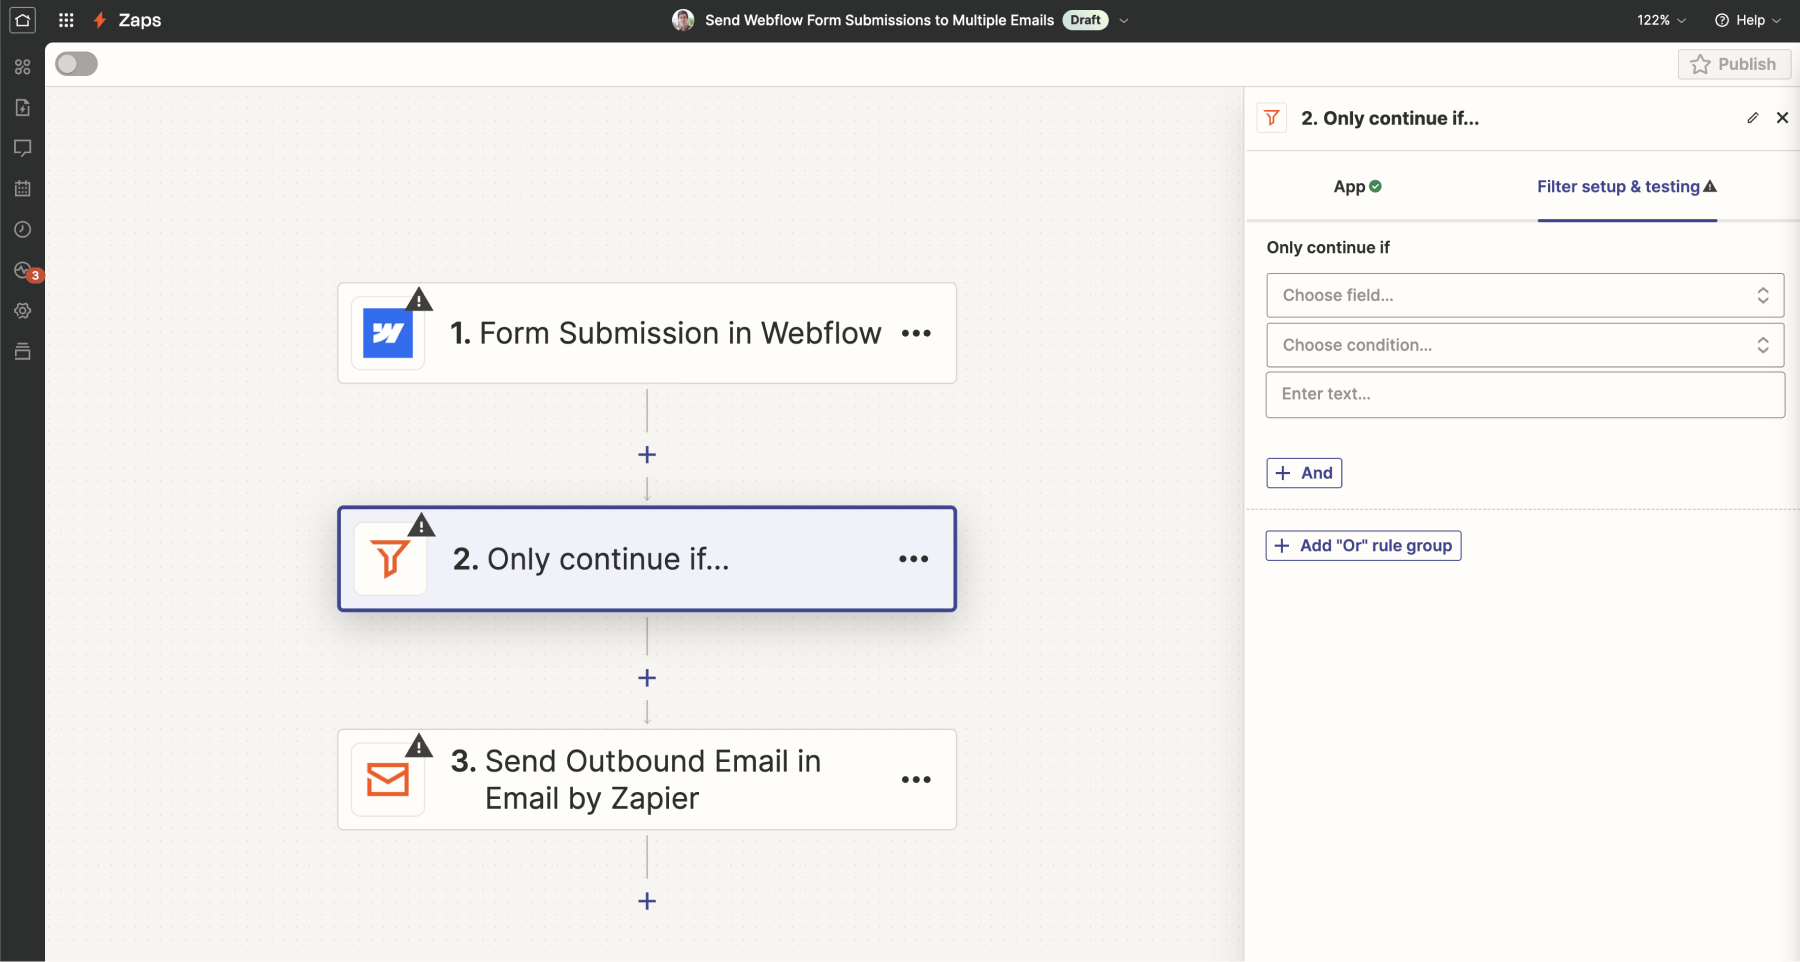Open the sidebar settings gear icon
Screen dimensions: 1800x962
point(22,311)
